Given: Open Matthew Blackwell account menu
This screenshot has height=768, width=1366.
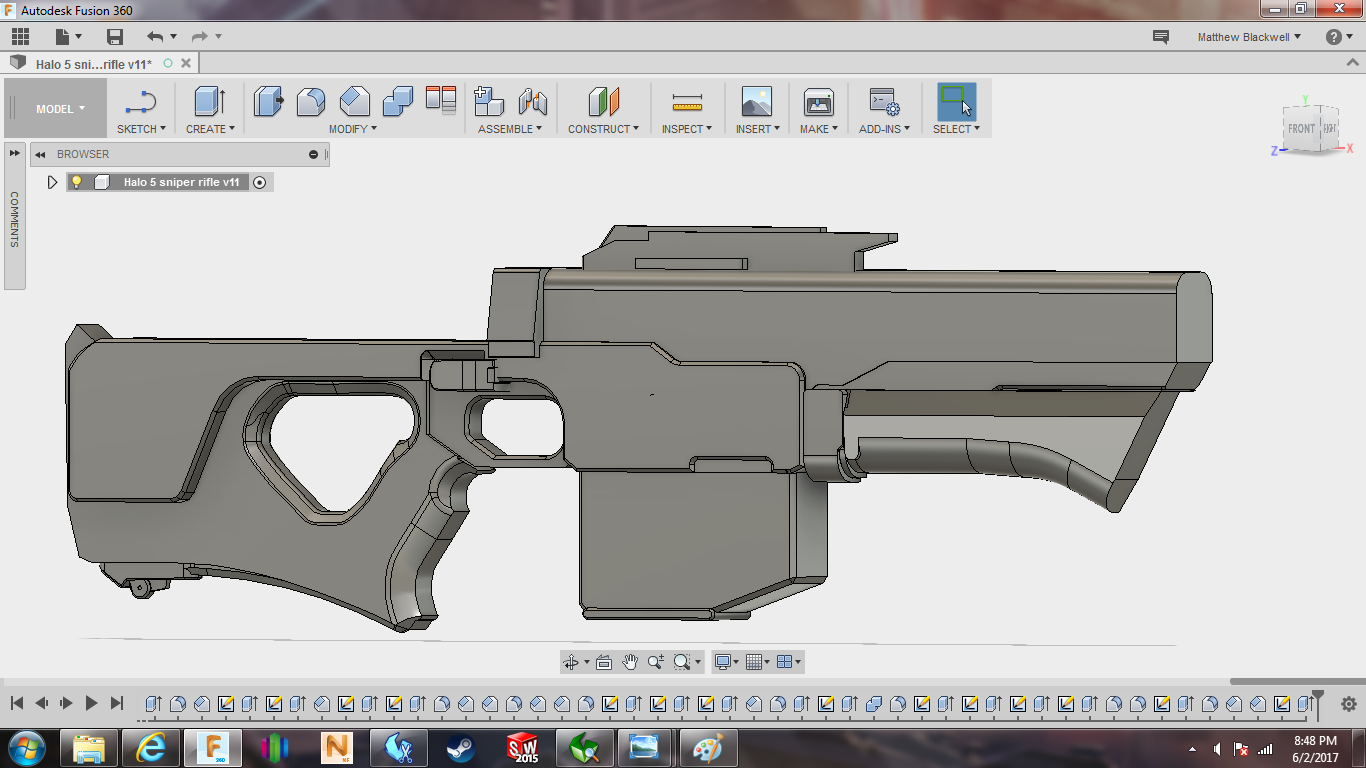Looking at the screenshot, I should point(1250,37).
